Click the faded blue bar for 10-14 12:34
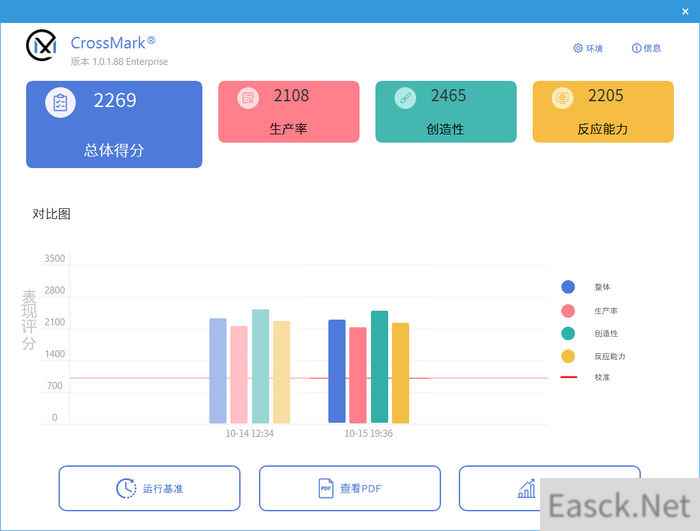 218,371
